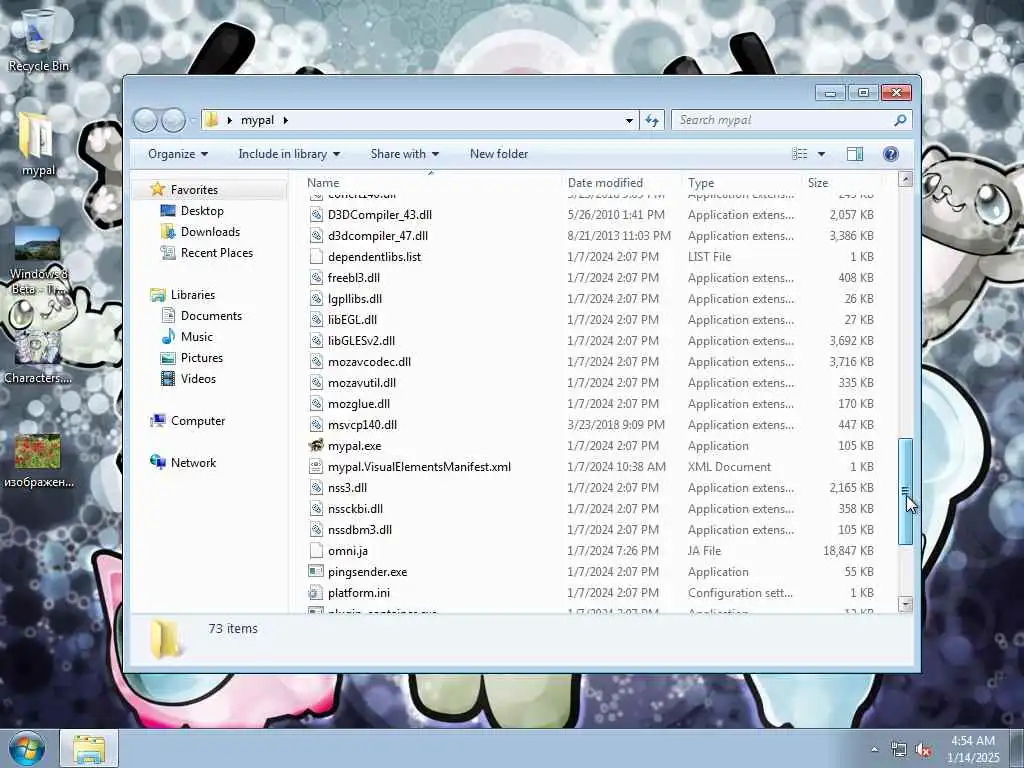The image size is (1024, 768).
Task: Select the pingsender.exe file icon
Action: 316,572
